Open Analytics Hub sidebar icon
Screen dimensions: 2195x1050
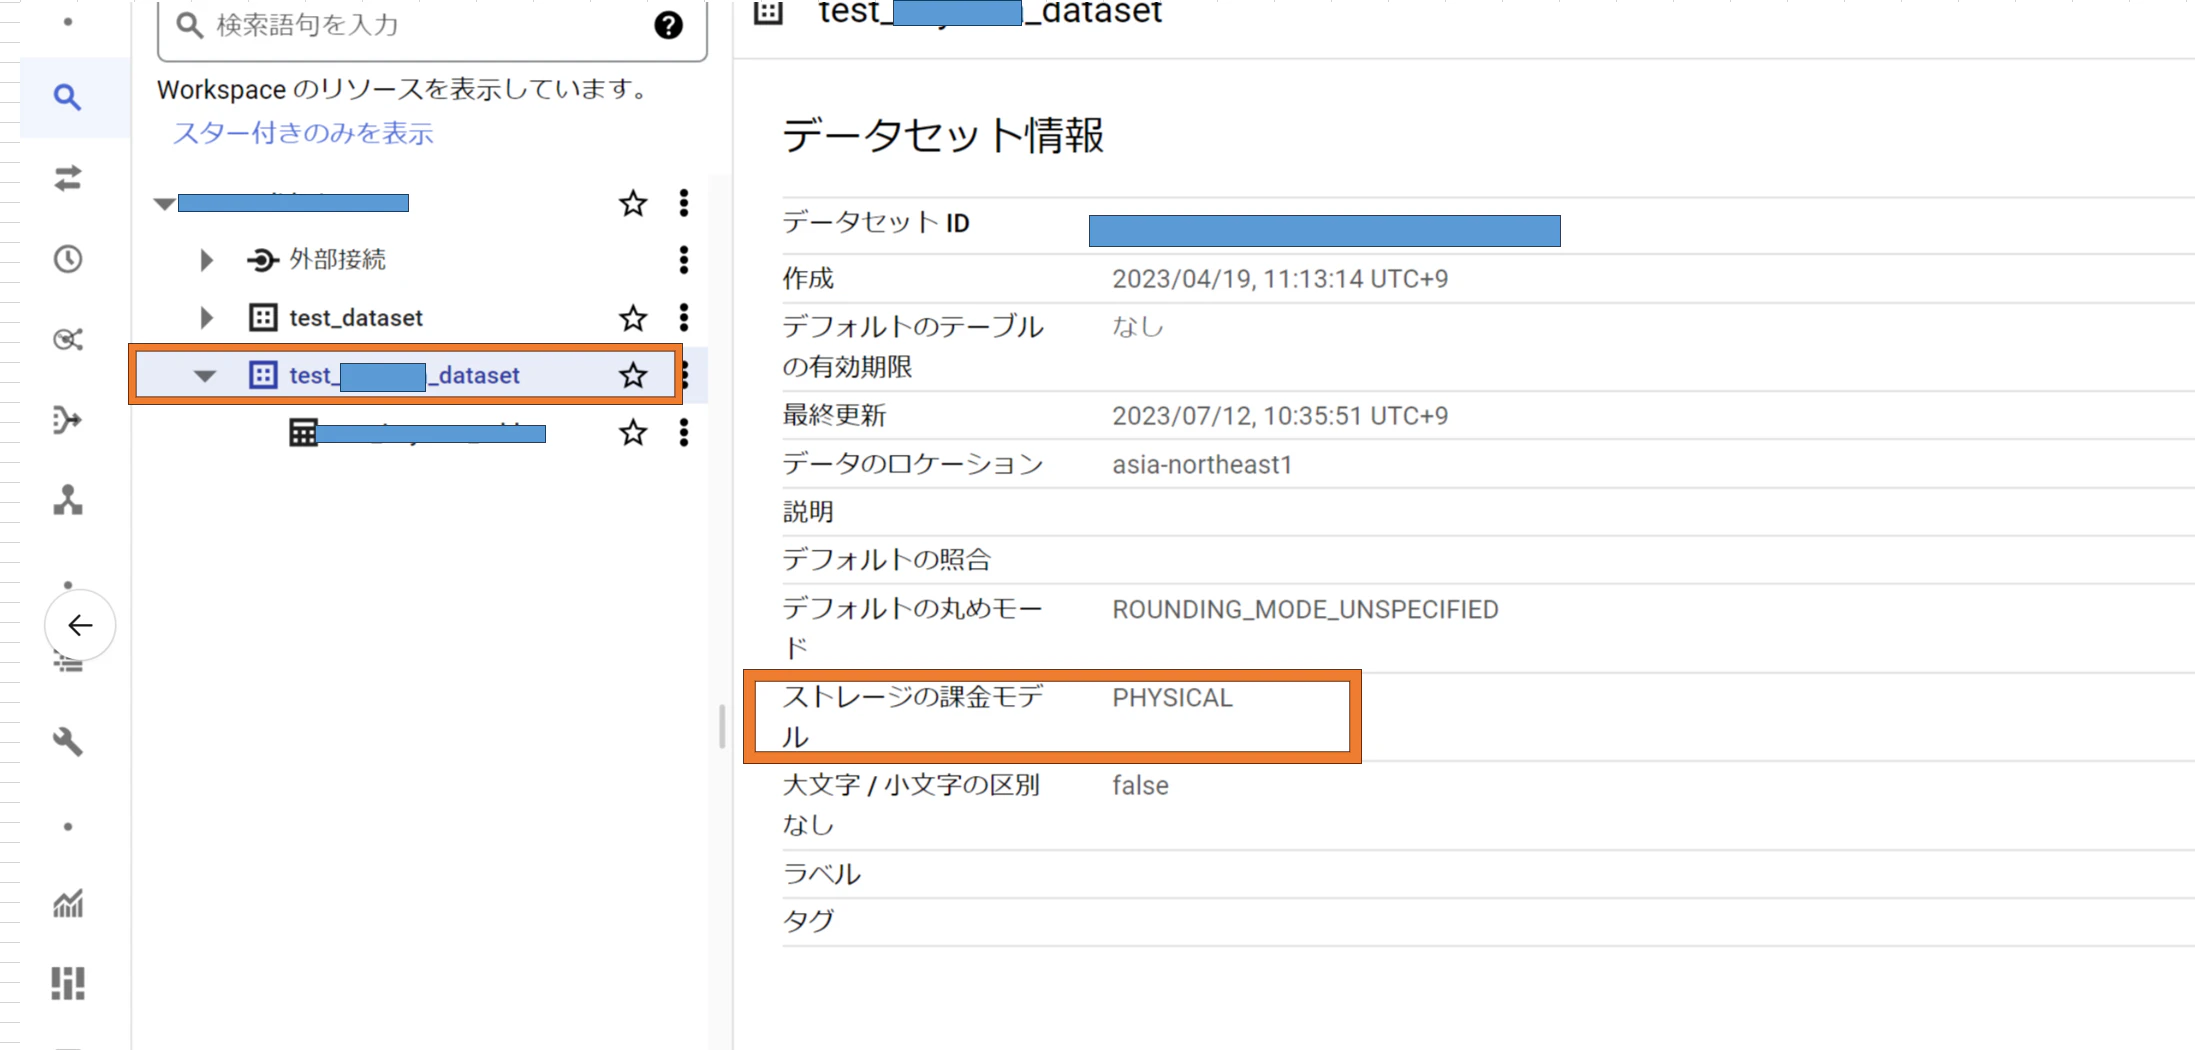pyautogui.click(x=67, y=339)
